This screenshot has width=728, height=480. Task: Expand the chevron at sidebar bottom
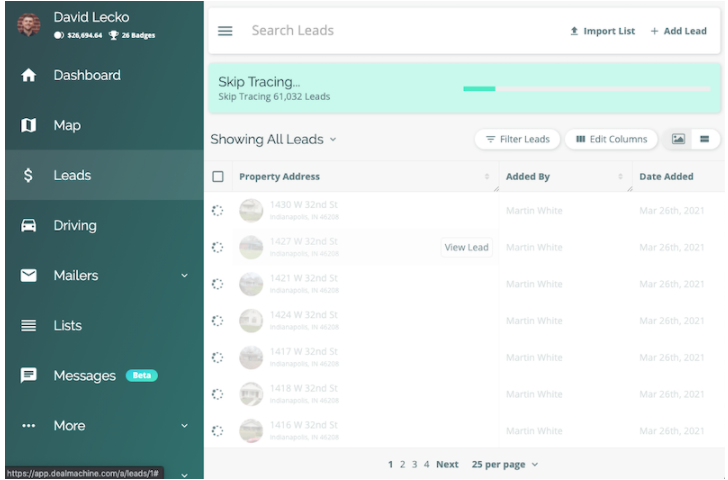tap(184, 475)
